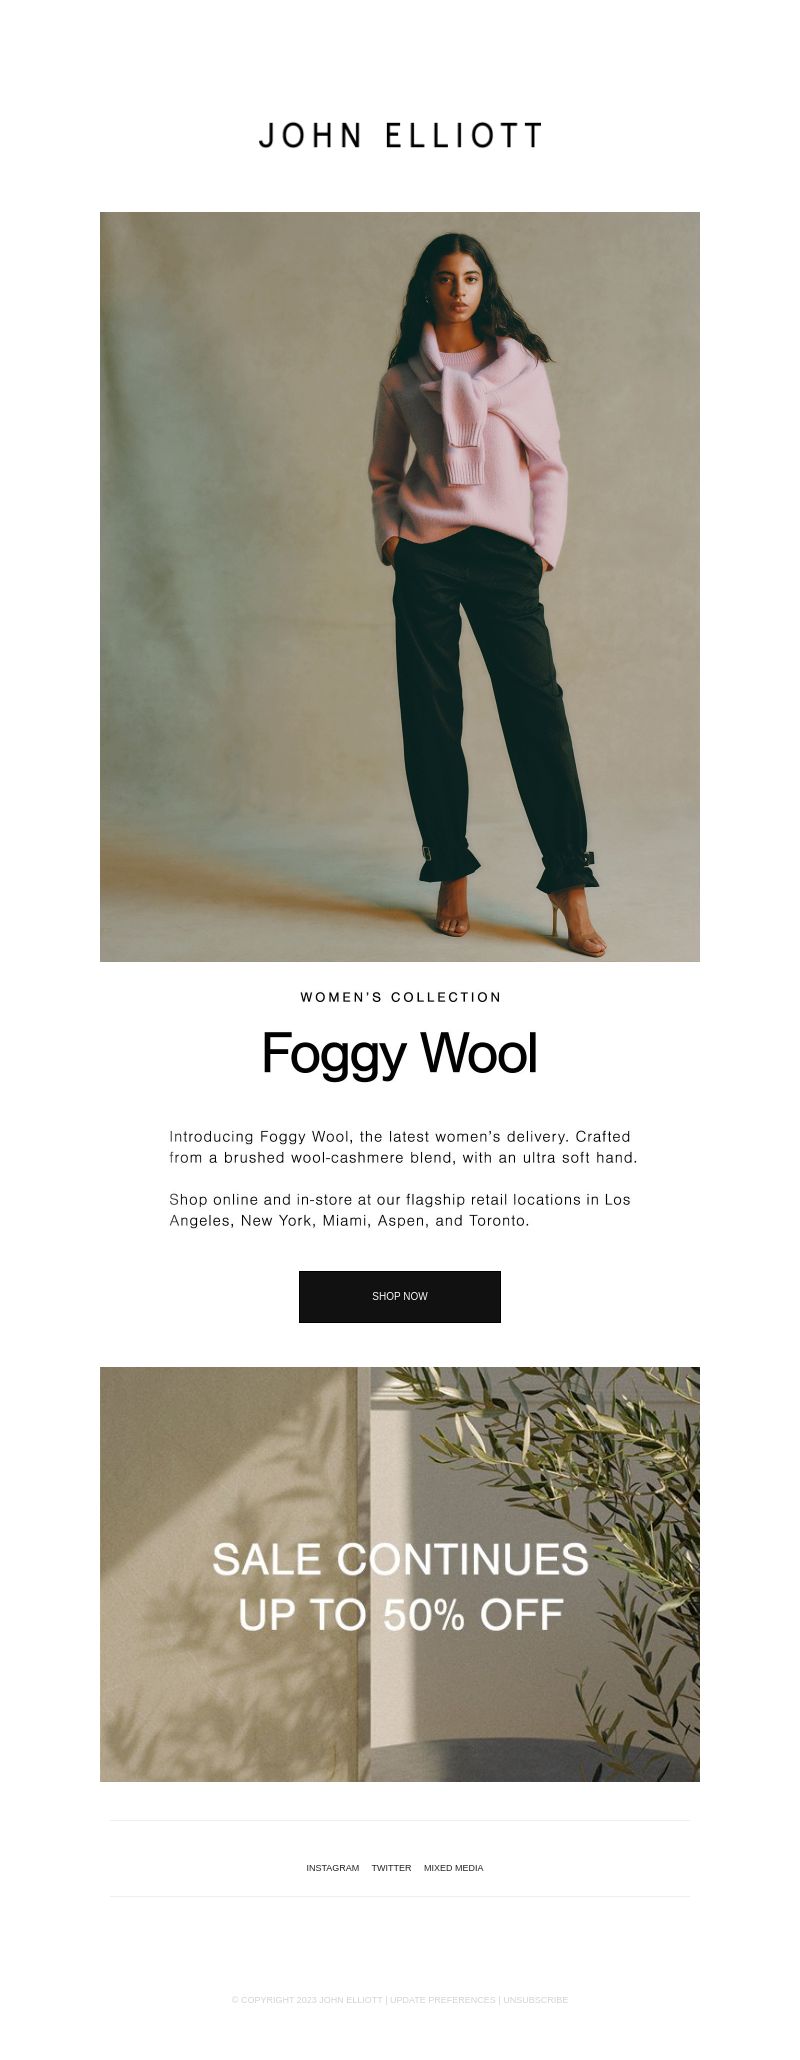
Task: Select the WOMEN'S COLLECTION label
Action: (x=400, y=997)
